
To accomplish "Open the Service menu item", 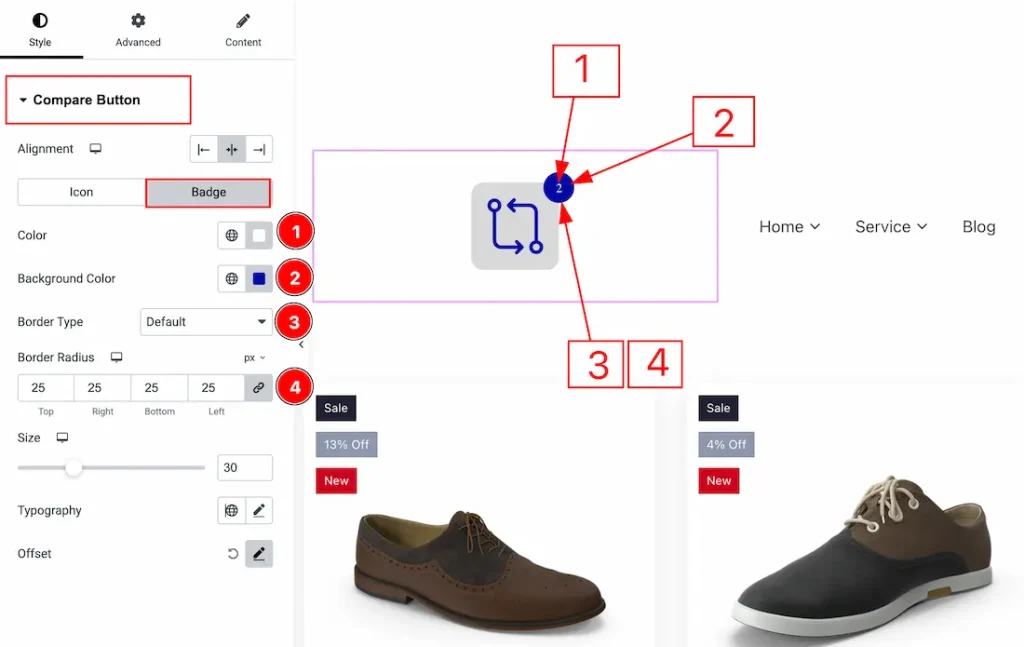I will pos(883,227).
